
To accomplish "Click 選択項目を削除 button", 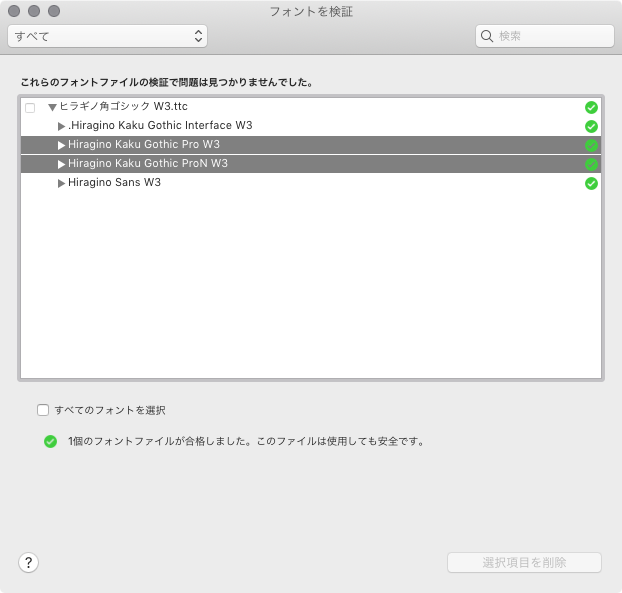I will click(524, 562).
